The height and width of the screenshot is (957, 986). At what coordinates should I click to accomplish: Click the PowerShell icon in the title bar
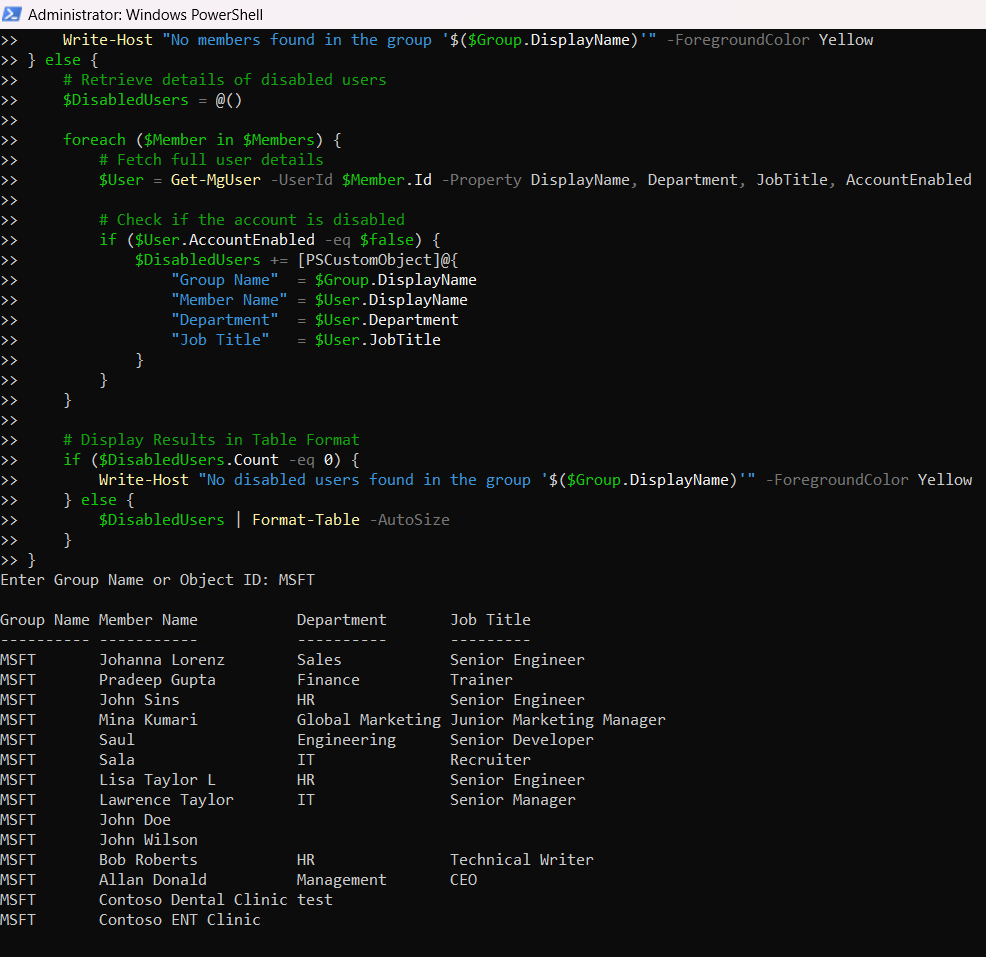(x=12, y=15)
